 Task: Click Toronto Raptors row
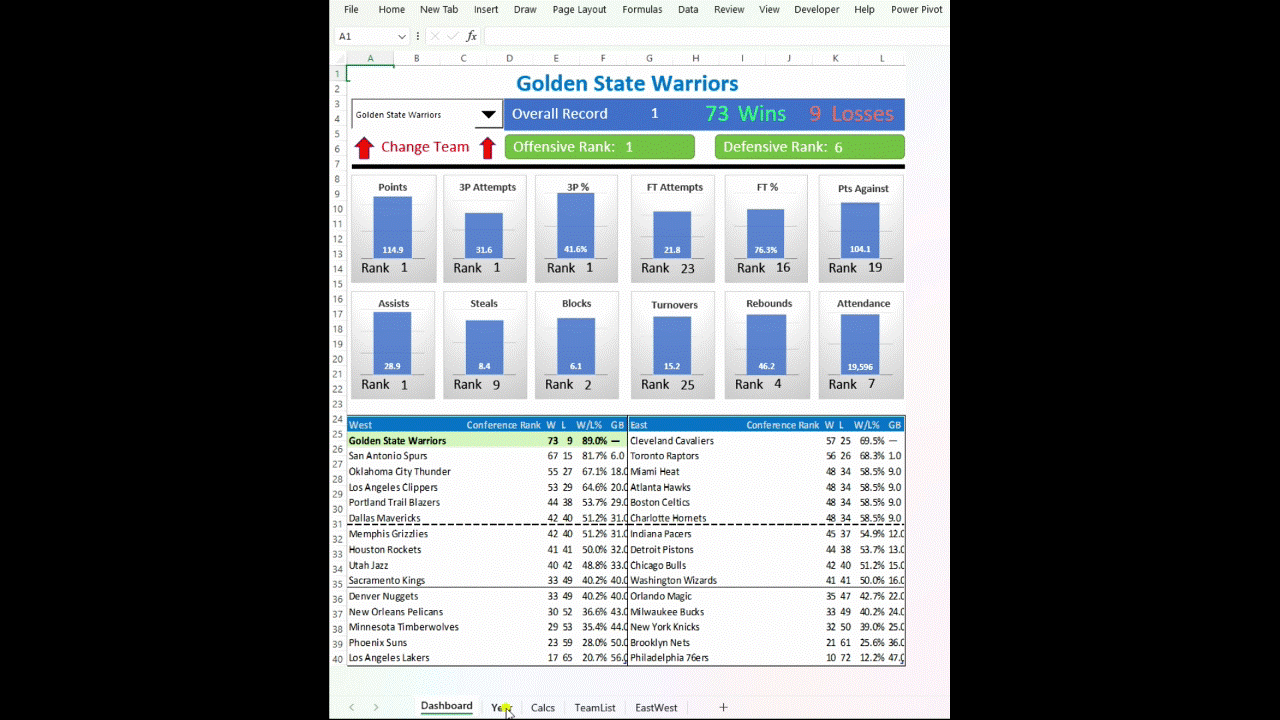[767, 456]
